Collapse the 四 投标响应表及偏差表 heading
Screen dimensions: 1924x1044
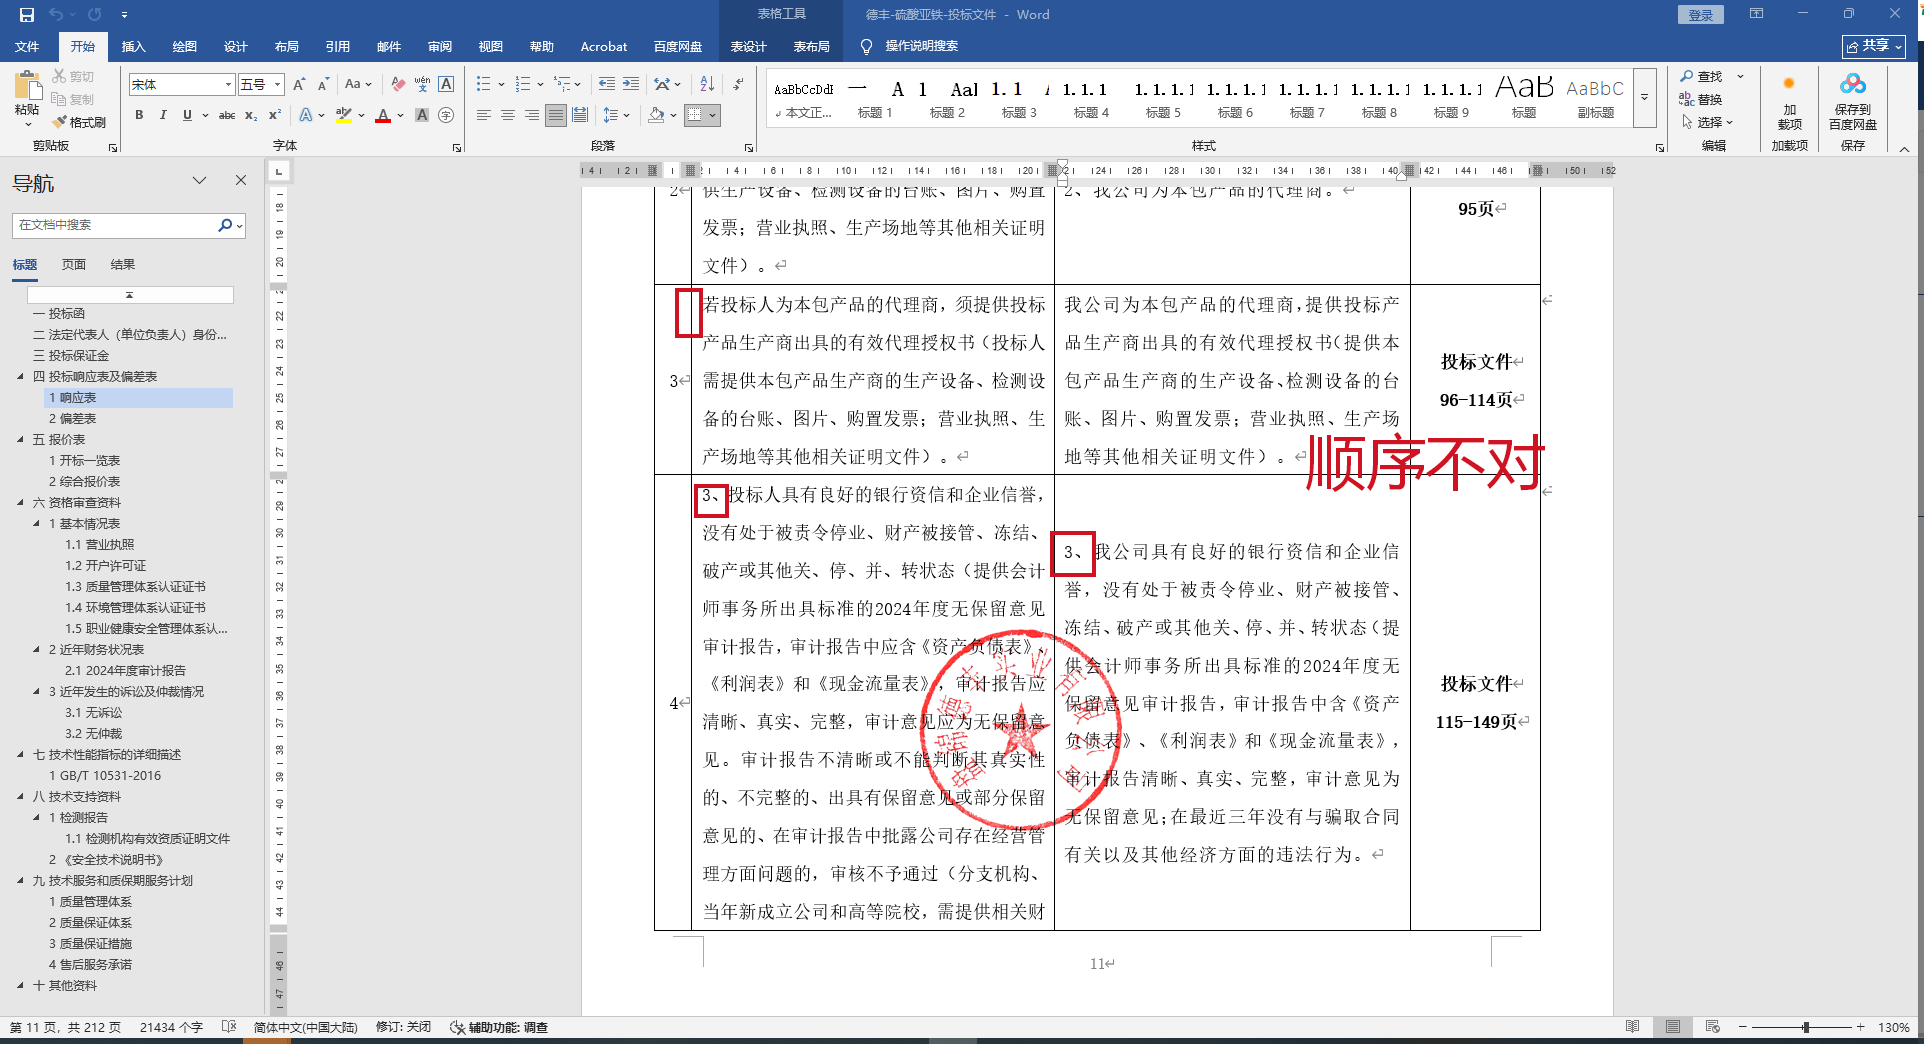[x=21, y=377]
